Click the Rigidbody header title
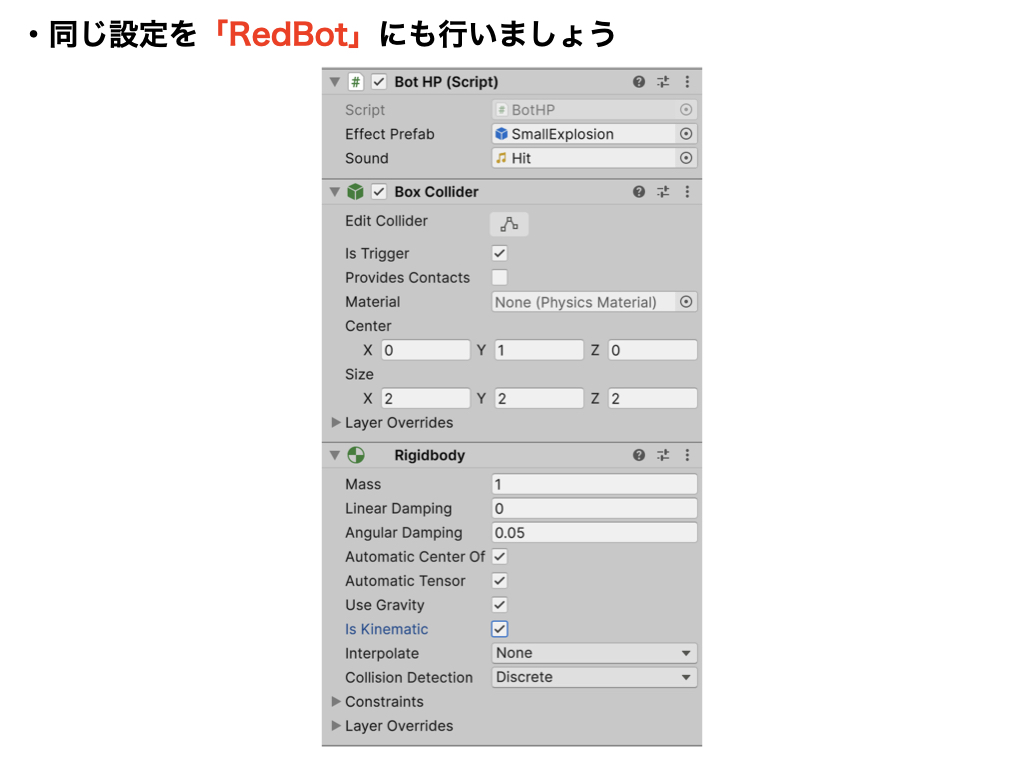 [x=430, y=455]
